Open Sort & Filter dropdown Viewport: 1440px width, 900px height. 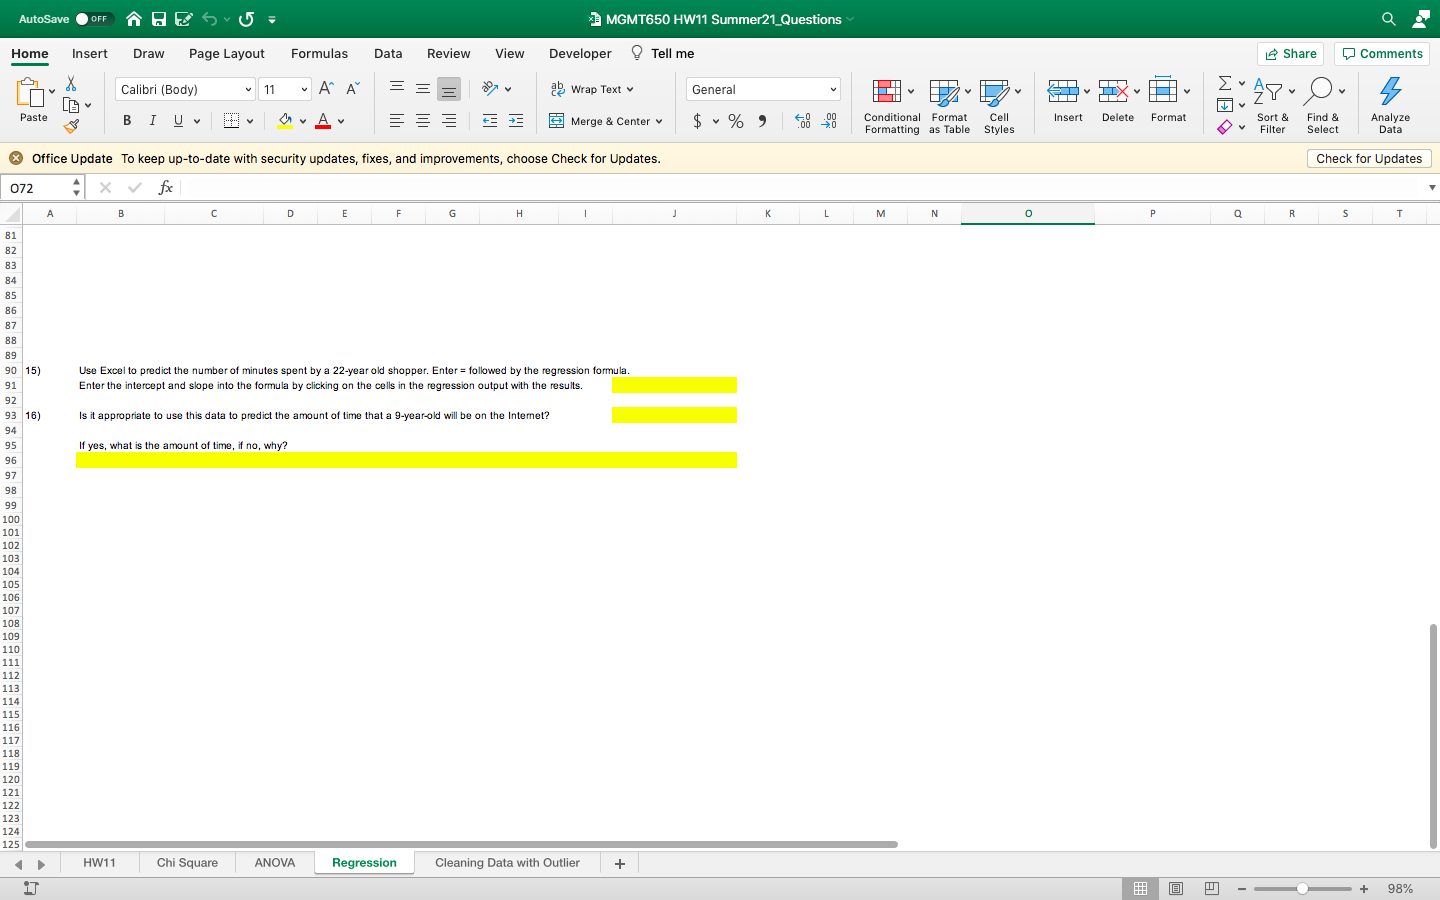tap(1272, 106)
